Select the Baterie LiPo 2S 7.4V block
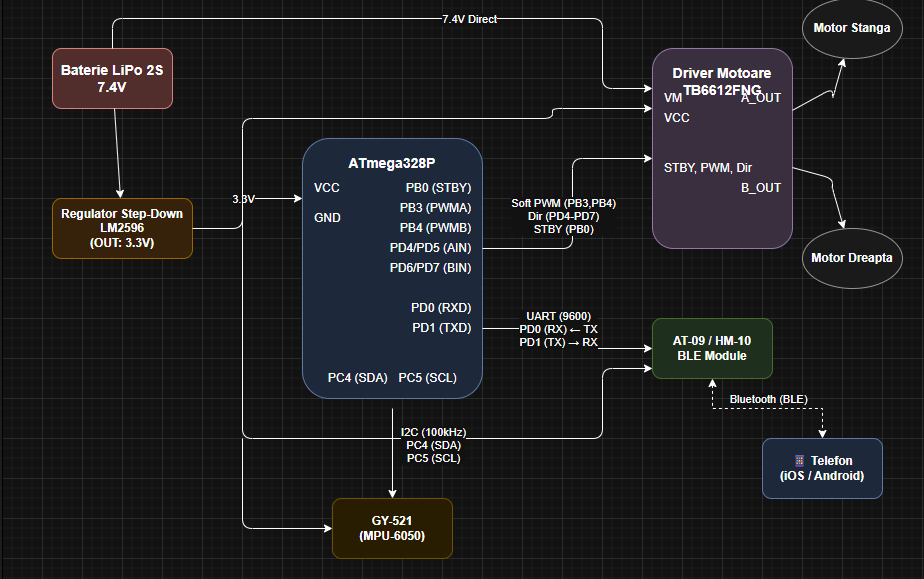Viewport: 924px width, 579px height. click(x=113, y=78)
